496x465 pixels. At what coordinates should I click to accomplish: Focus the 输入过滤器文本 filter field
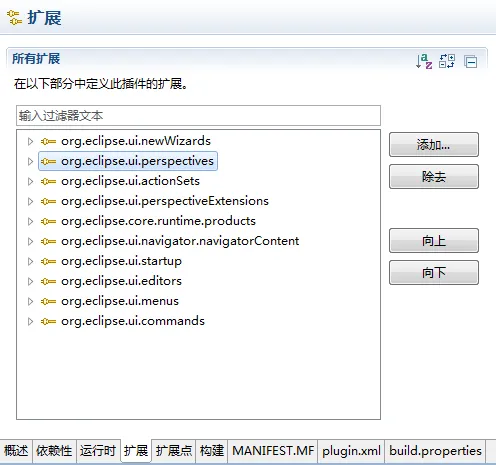tap(198, 116)
